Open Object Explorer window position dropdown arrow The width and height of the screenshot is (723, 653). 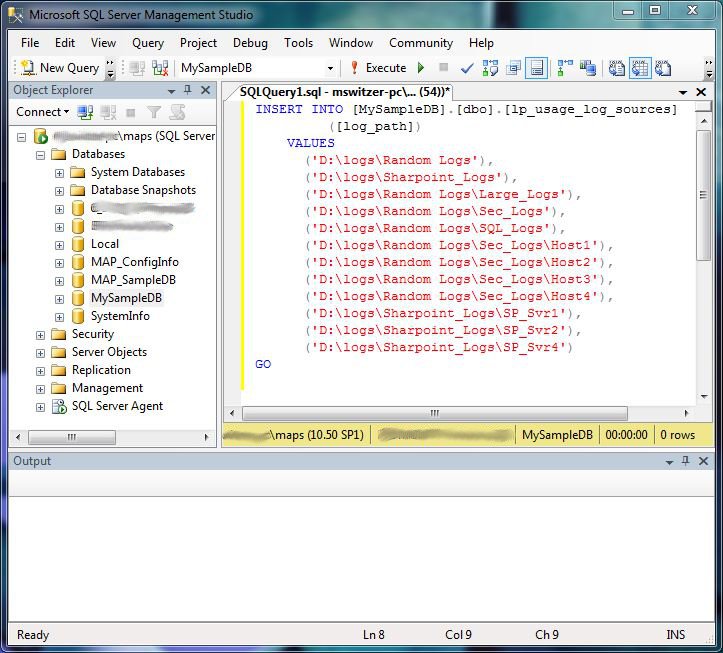coord(172,91)
